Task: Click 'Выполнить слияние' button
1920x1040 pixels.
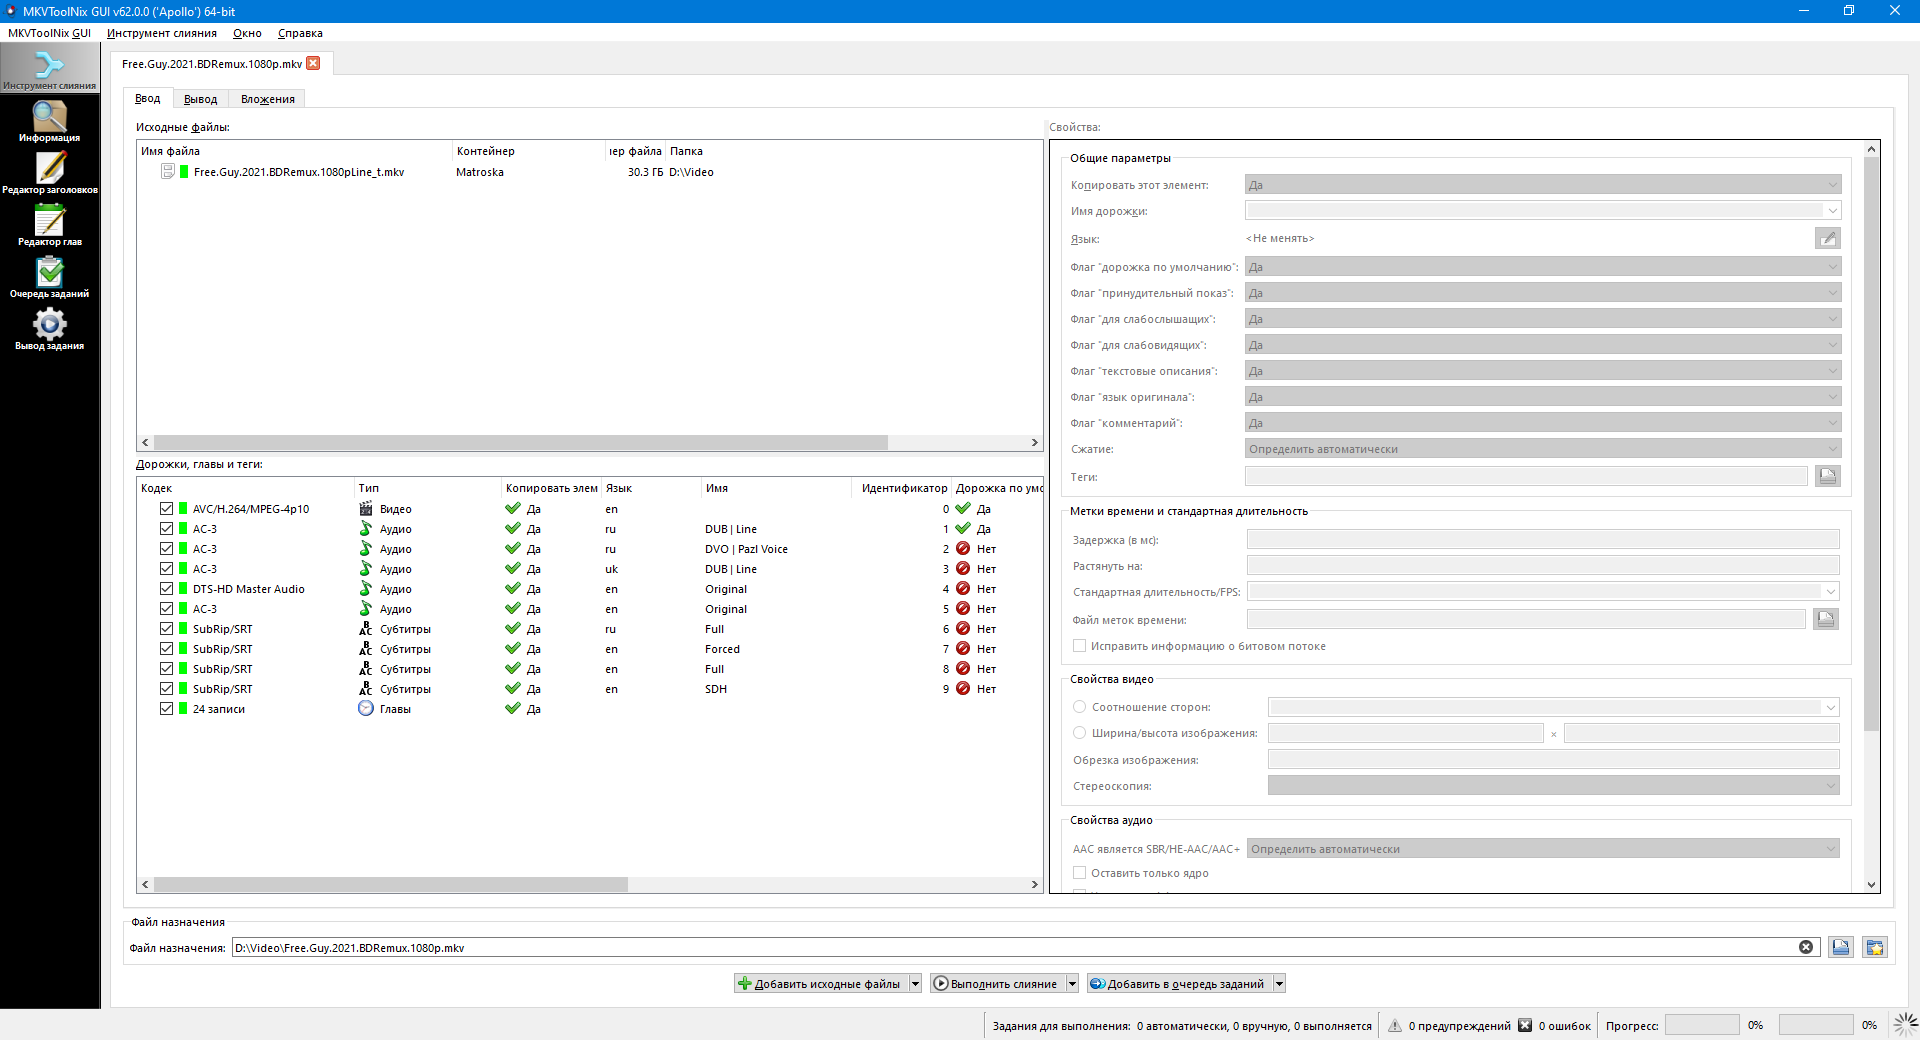Action: pos(997,984)
